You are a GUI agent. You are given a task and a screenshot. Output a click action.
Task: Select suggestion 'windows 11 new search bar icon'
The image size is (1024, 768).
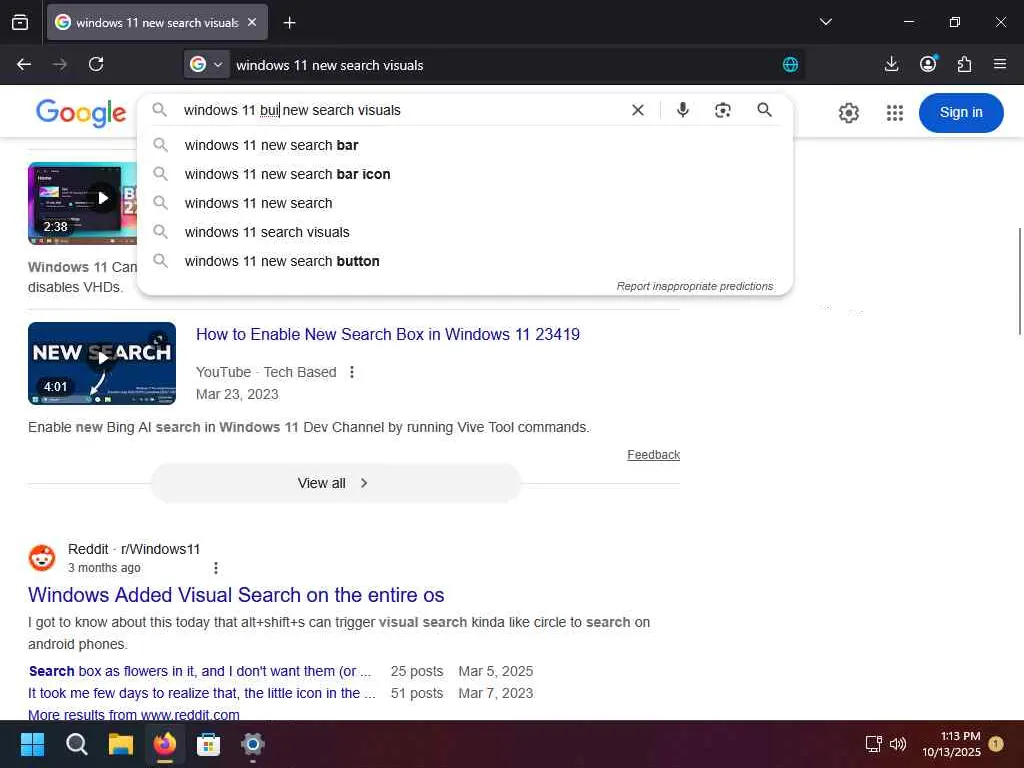pyautogui.click(x=465, y=174)
